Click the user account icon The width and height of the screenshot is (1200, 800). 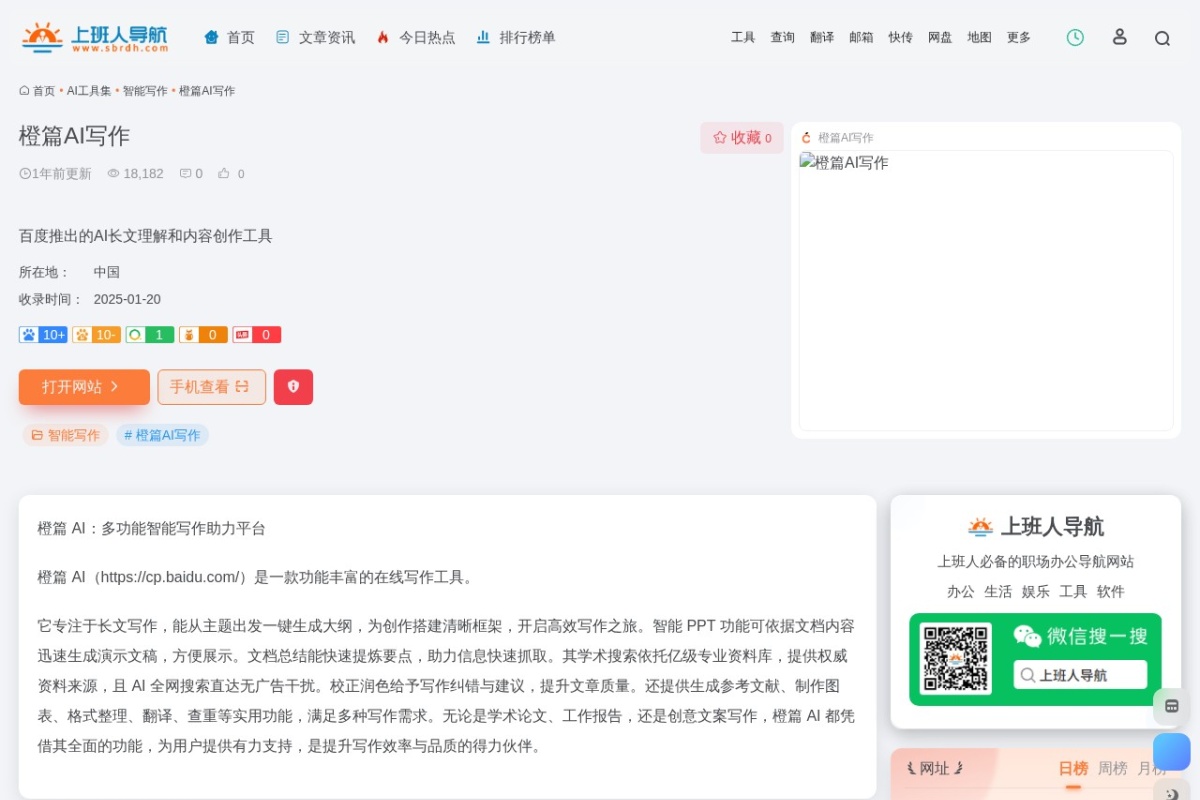click(1120, 37)
